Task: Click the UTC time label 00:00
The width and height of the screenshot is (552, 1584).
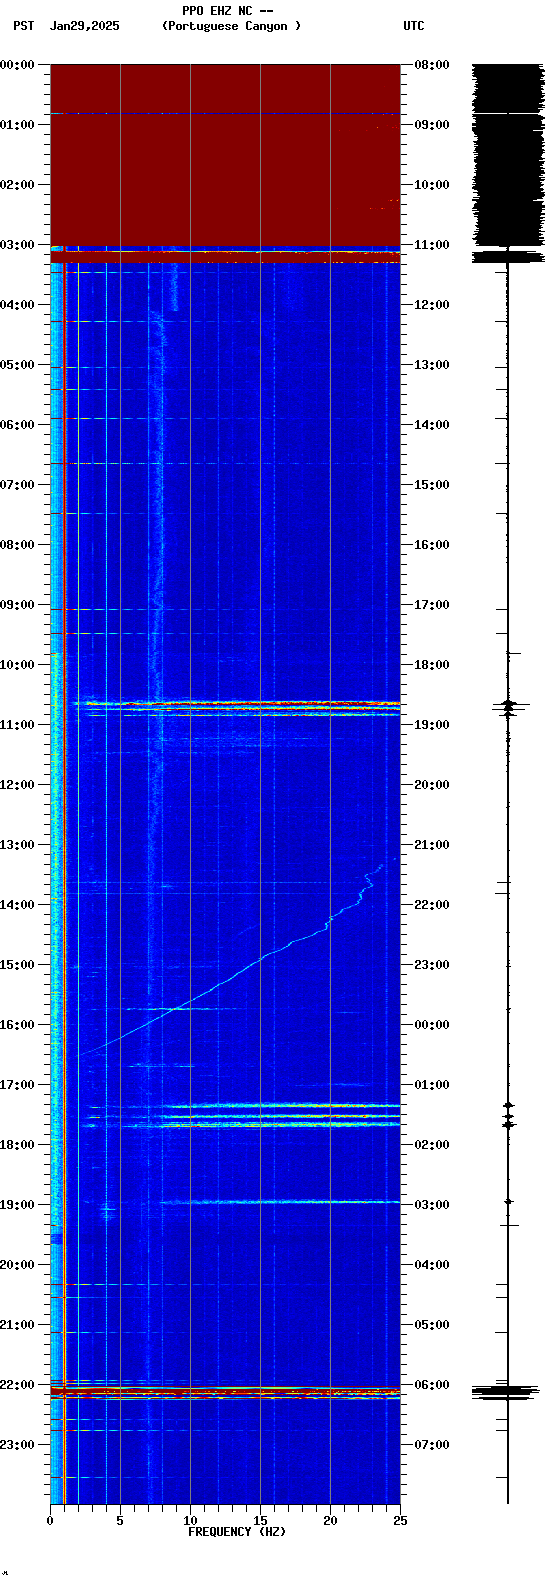Action: pos(431,1024)
